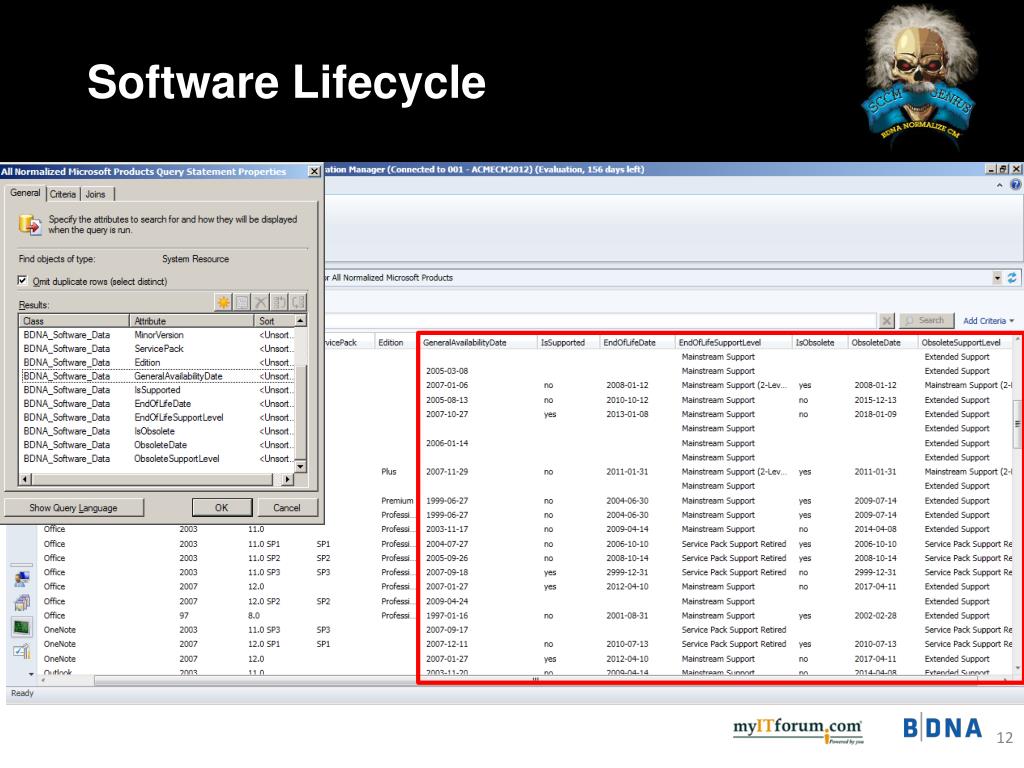Select the EndOfLifeSupportLevel row in Results list
Image resolution: width=1024 pixels, height=768 pixels.
click(157, 417)
